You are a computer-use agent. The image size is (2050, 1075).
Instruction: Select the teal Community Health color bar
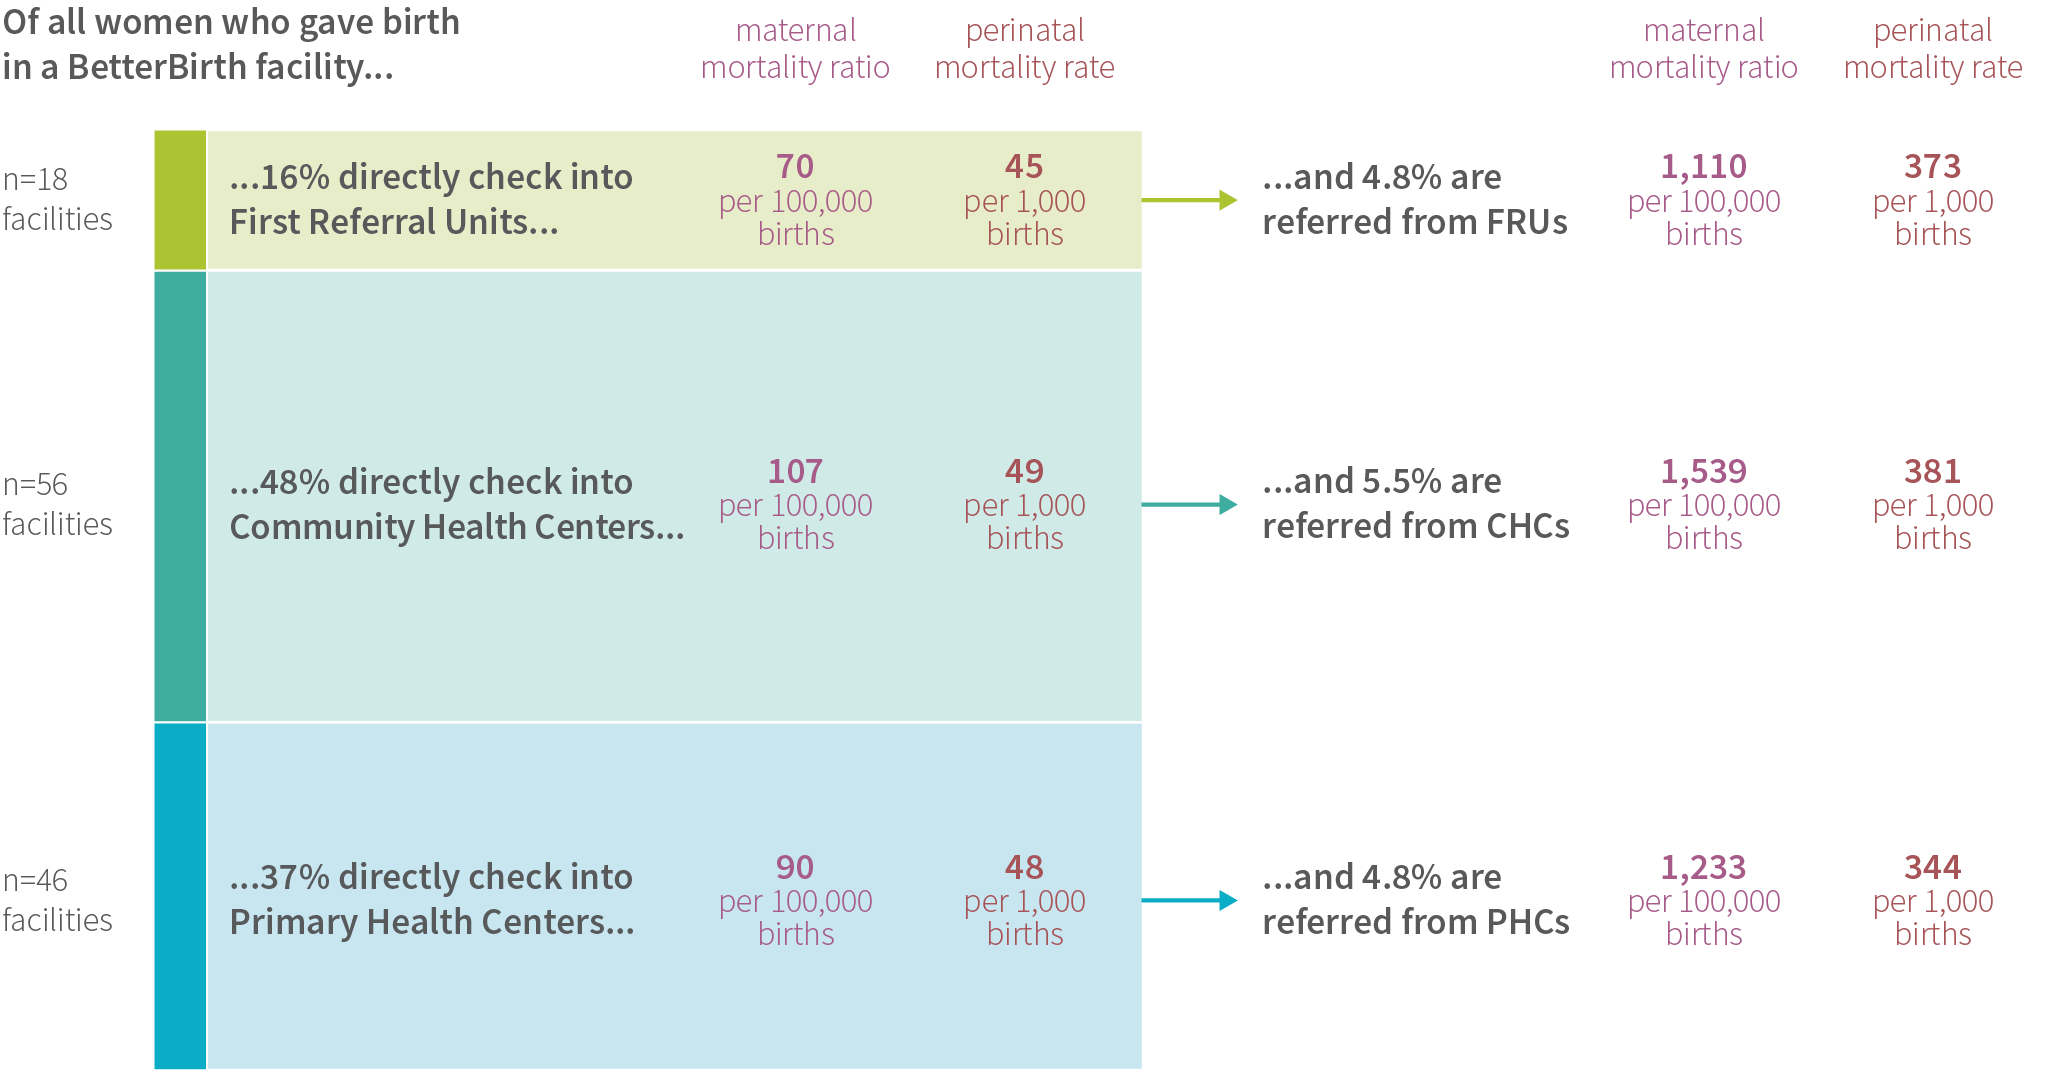click(180, 496)
